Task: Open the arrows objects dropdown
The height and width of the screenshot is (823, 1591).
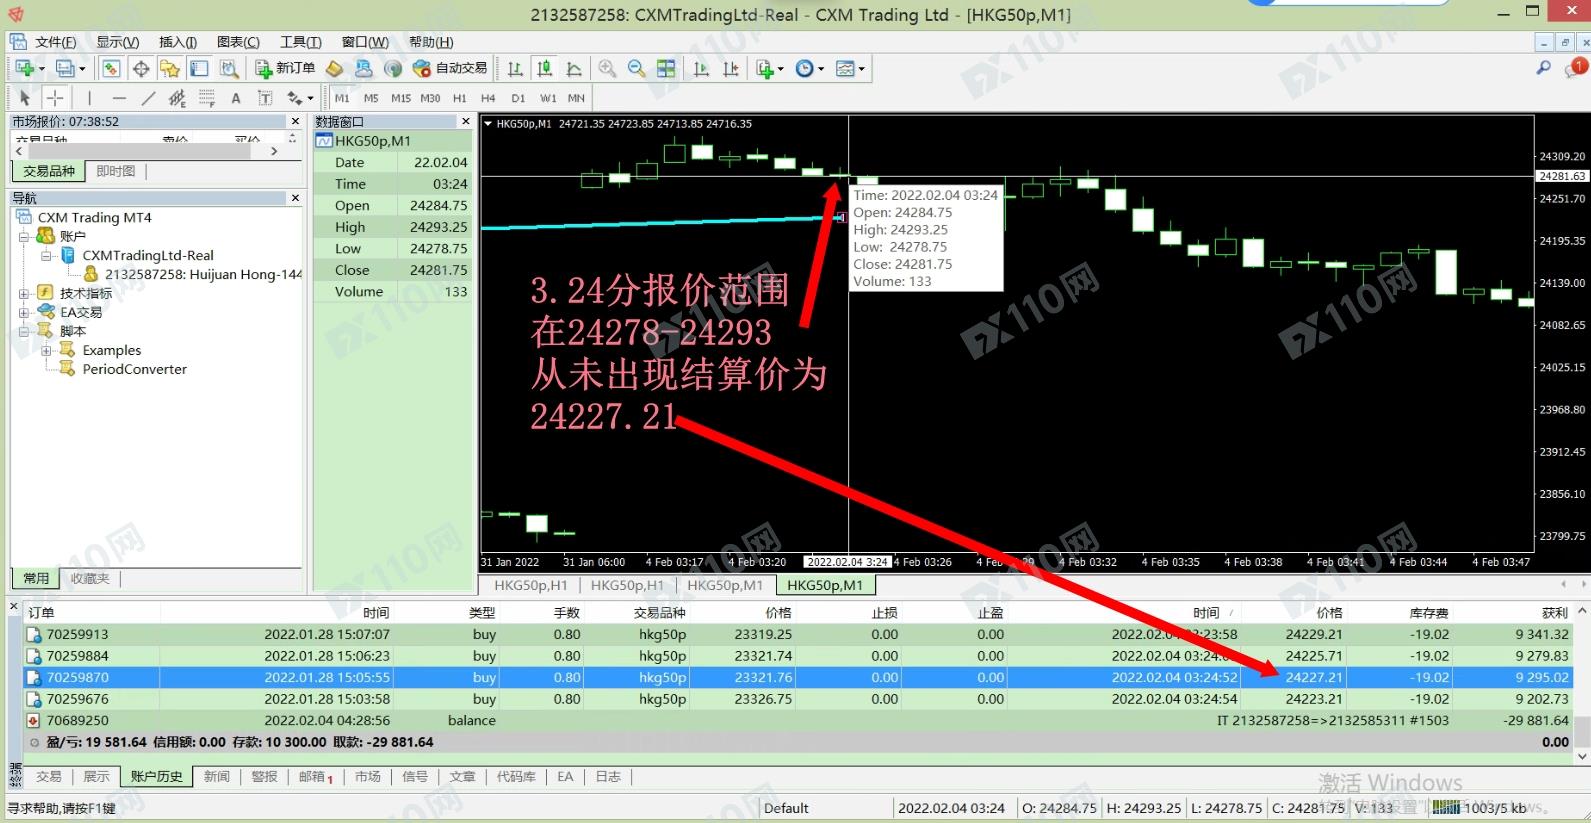Action: 300,98
